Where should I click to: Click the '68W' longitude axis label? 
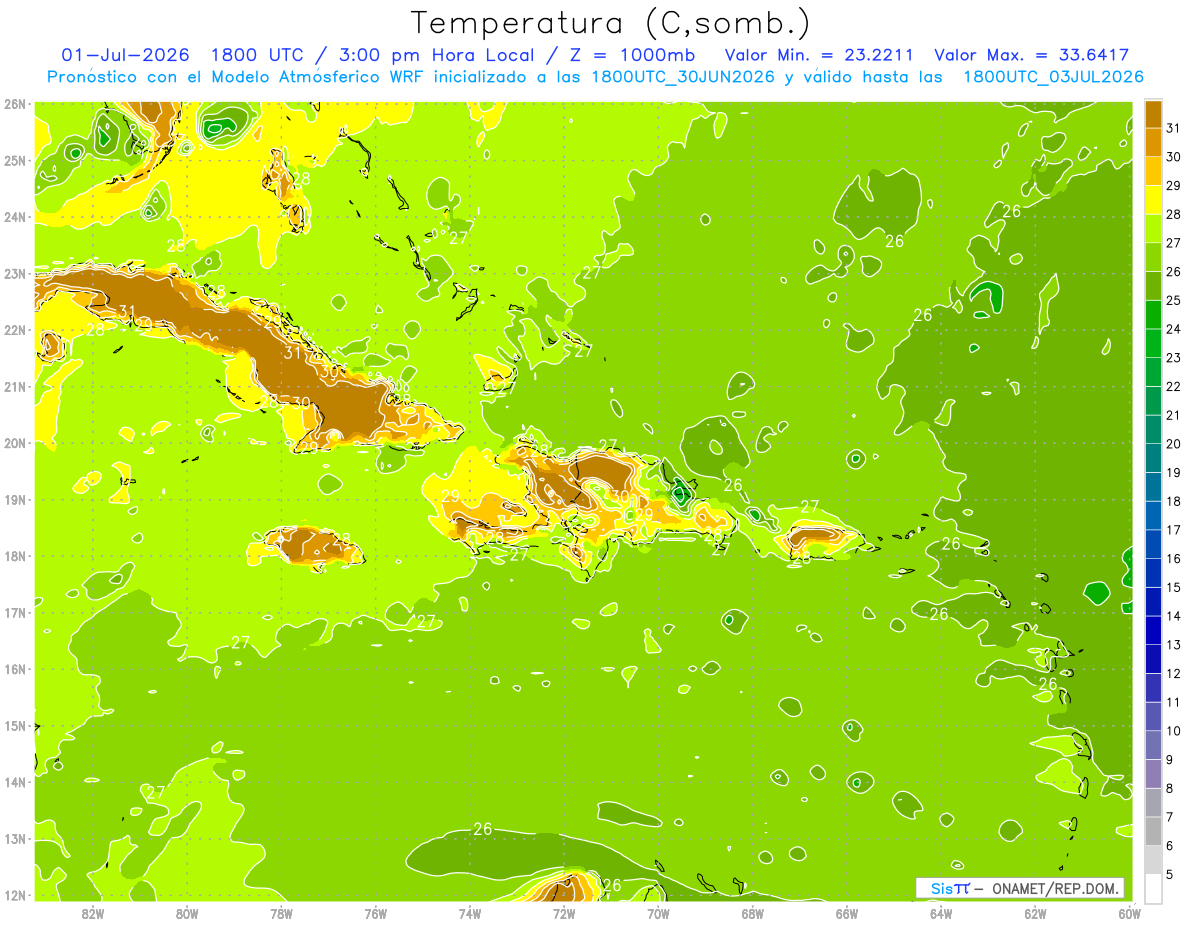[x=753, y=913]
